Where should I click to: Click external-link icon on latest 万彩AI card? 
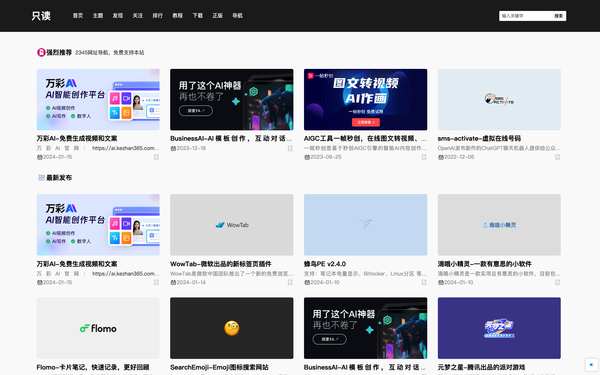tap(156, 282)
